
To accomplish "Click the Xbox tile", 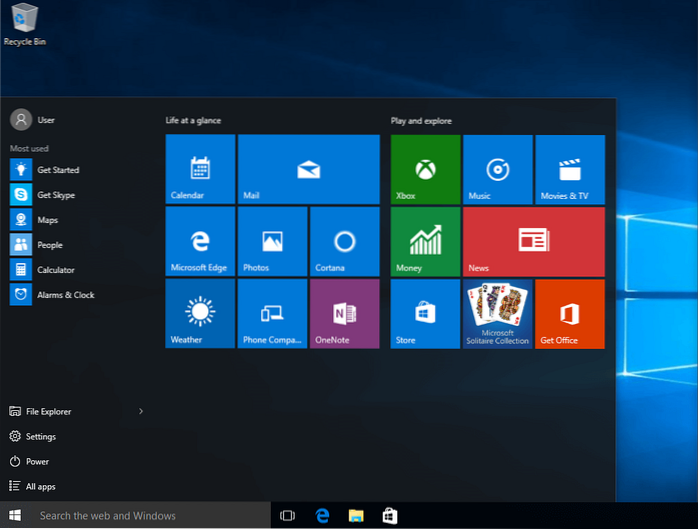I will click(x=425, y=170).
